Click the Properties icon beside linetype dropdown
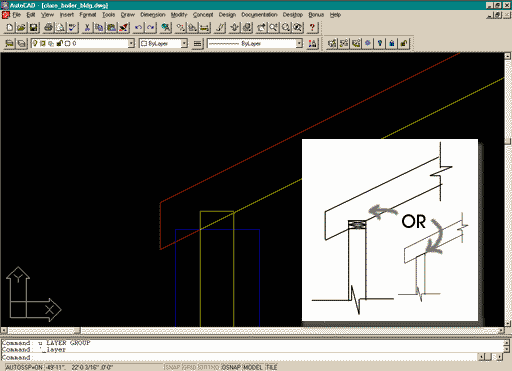 pyautogui.click(x=313, y=43)
